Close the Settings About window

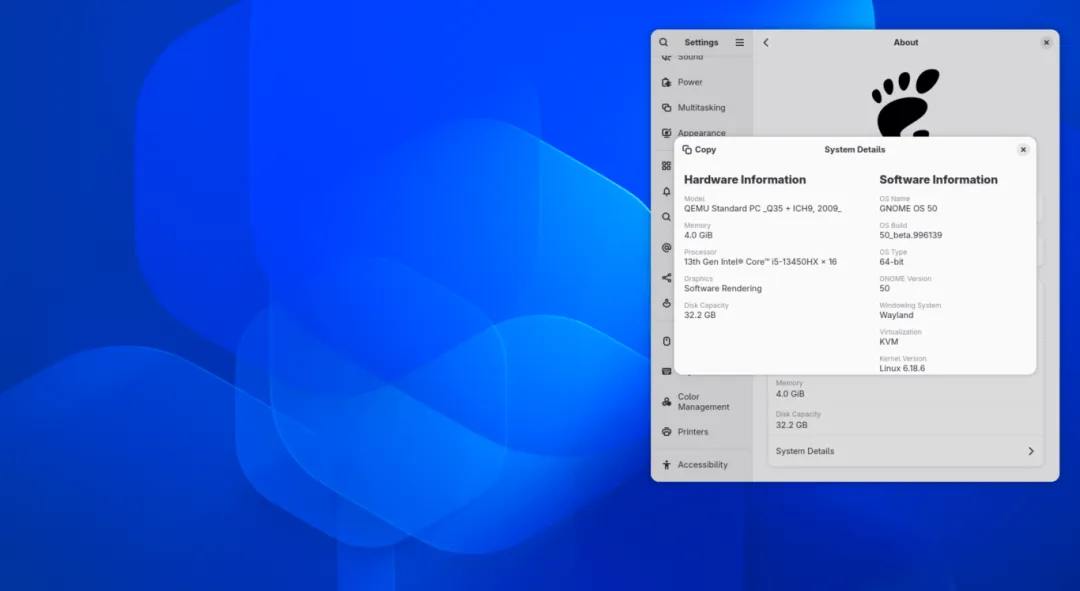[x=1046, y=43]
